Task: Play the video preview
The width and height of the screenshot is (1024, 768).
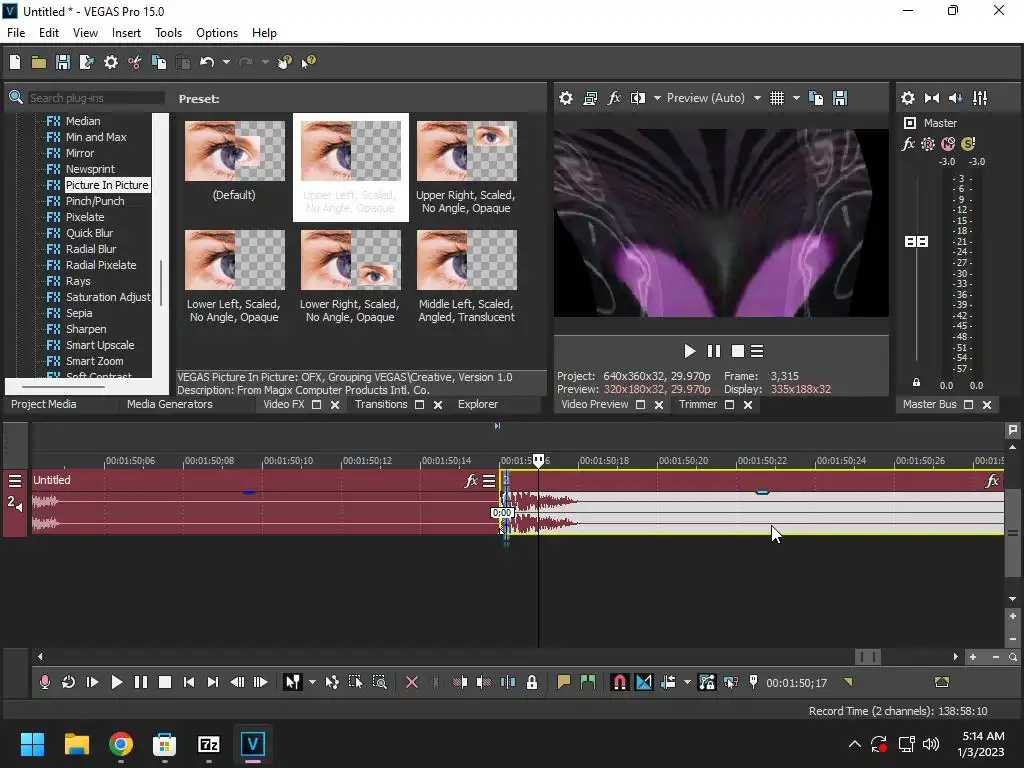Action: click(690, 351)
